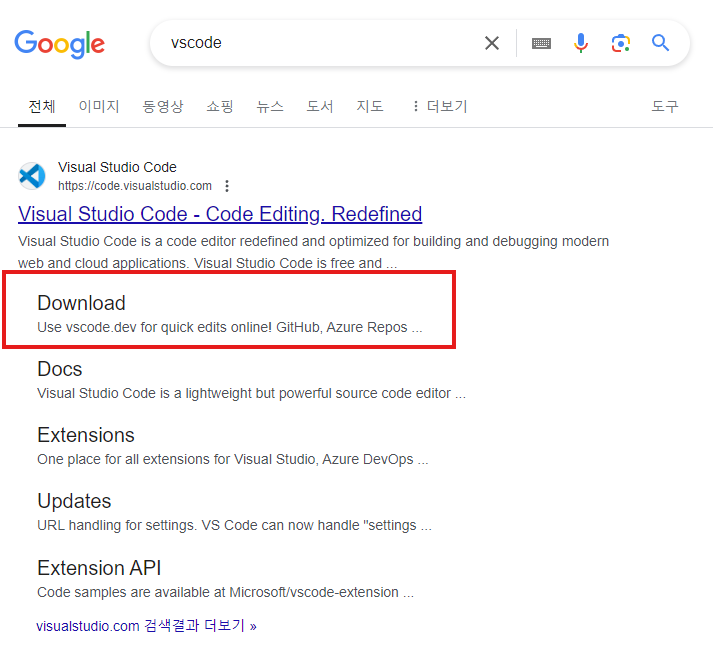Start voice search with the microphone icon

click(581, 43)
